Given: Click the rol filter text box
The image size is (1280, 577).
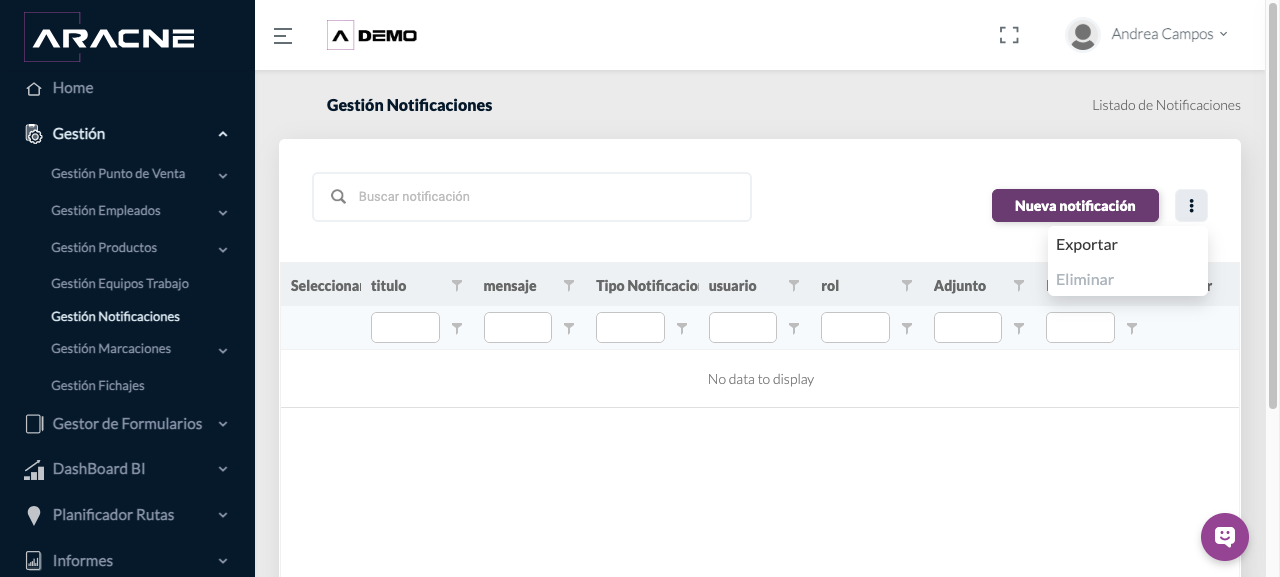Looking at the screenshot, I should tap(855, 328).
